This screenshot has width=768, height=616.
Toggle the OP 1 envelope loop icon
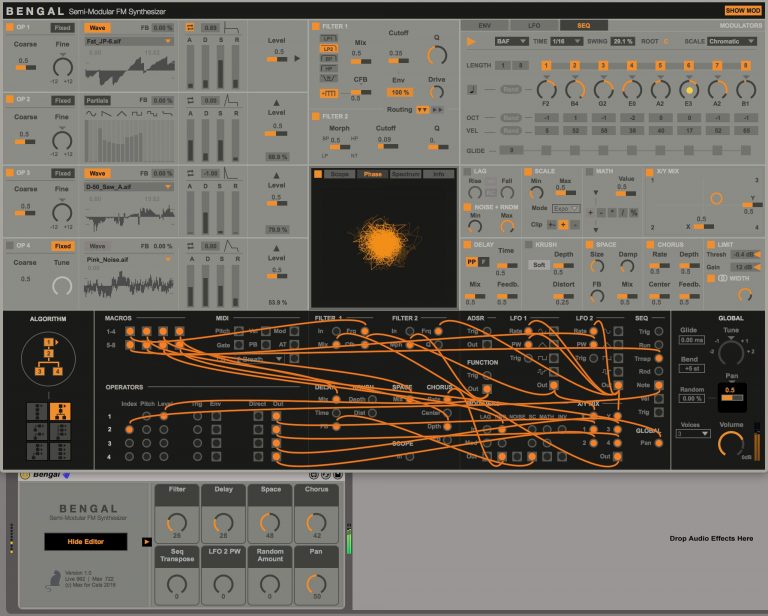(190, 28)
